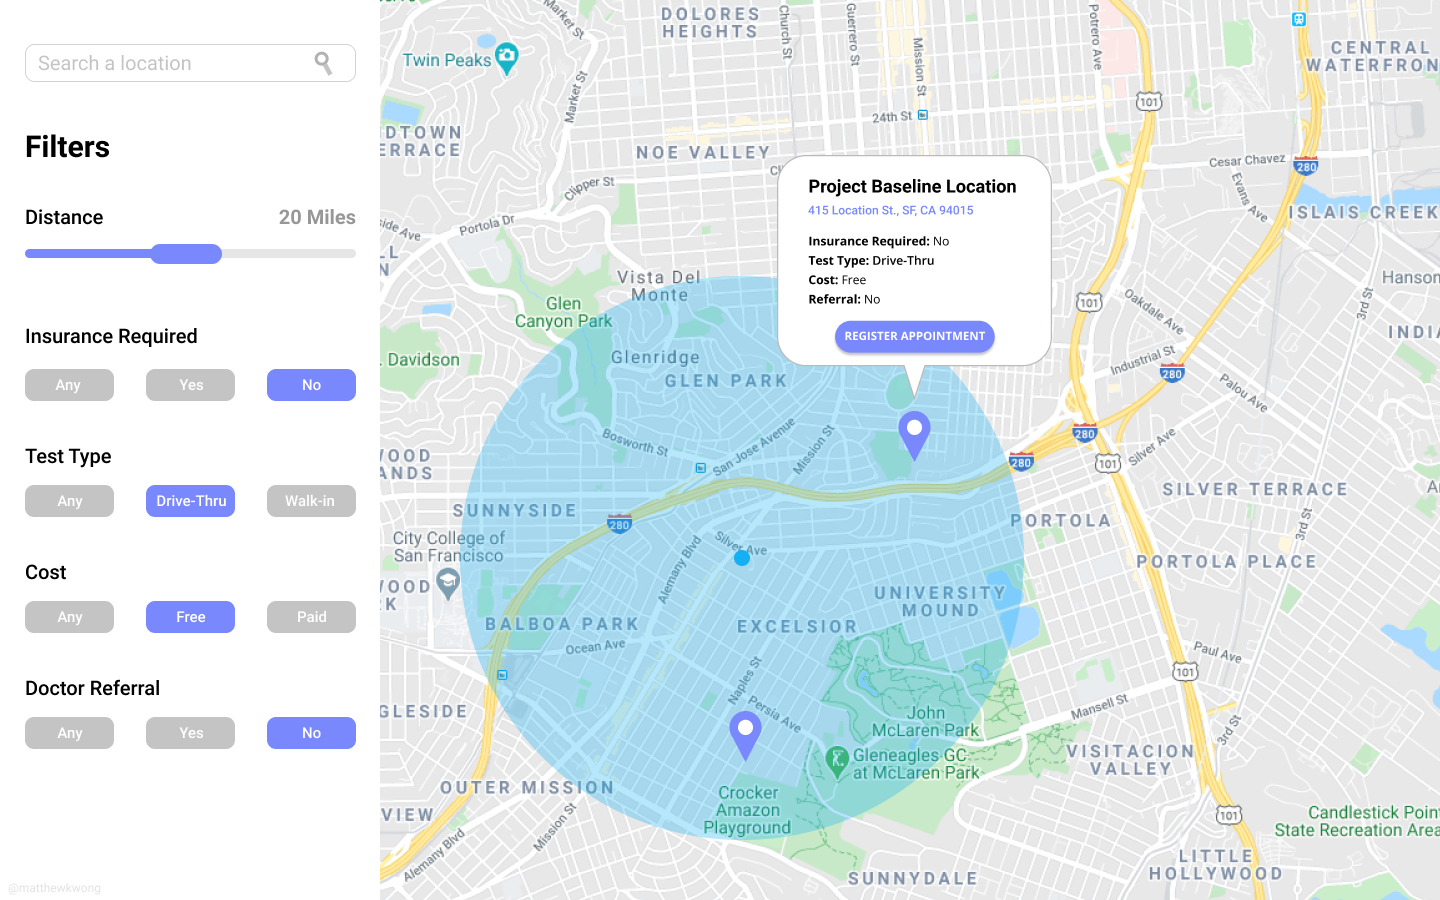This screenshot has height=900, width=1440.
Task: Set Cost filter to Any
Action: tap(69, 617)
